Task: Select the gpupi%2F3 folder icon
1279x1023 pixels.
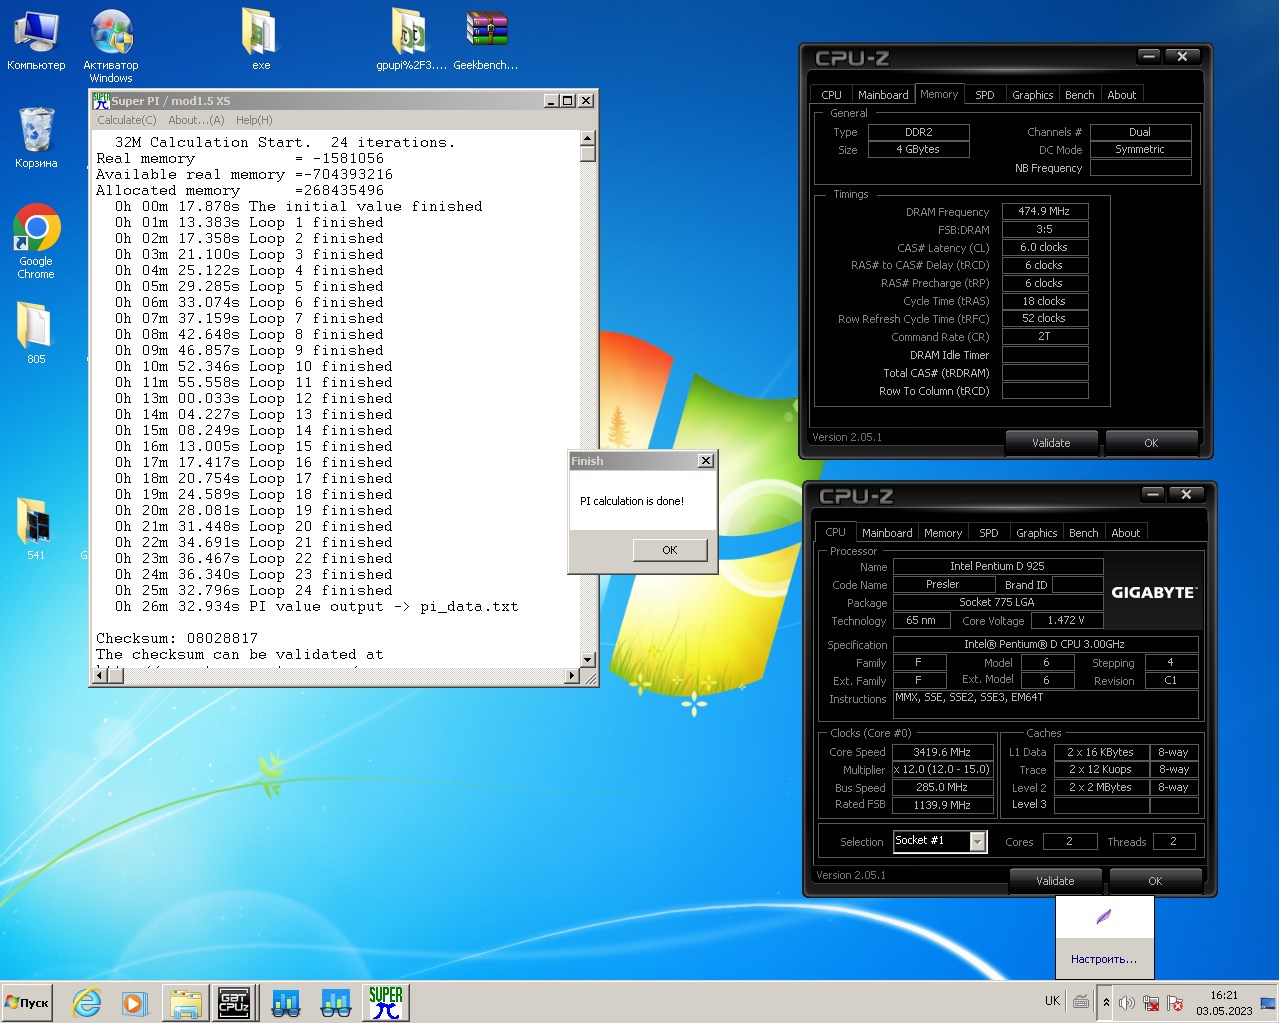Action: 411,40
